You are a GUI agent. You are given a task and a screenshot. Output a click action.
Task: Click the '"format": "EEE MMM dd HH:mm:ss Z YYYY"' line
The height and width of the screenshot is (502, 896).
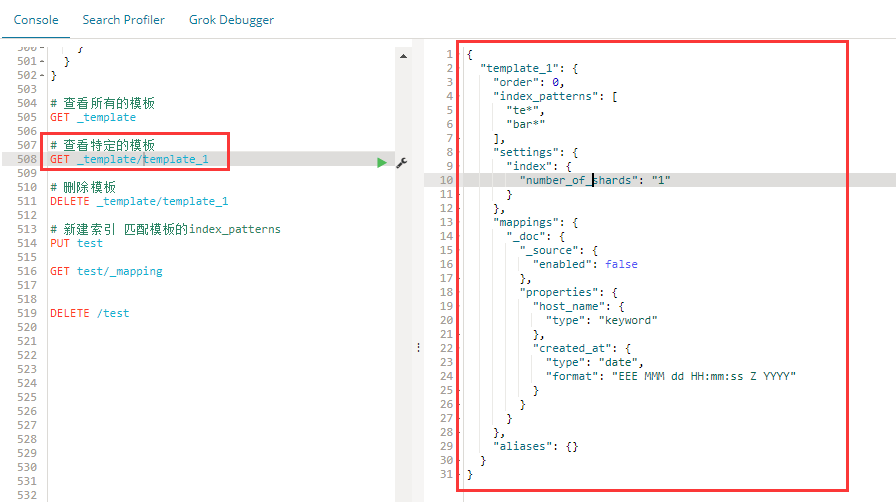pyautogui.click(x=671, y=376)
